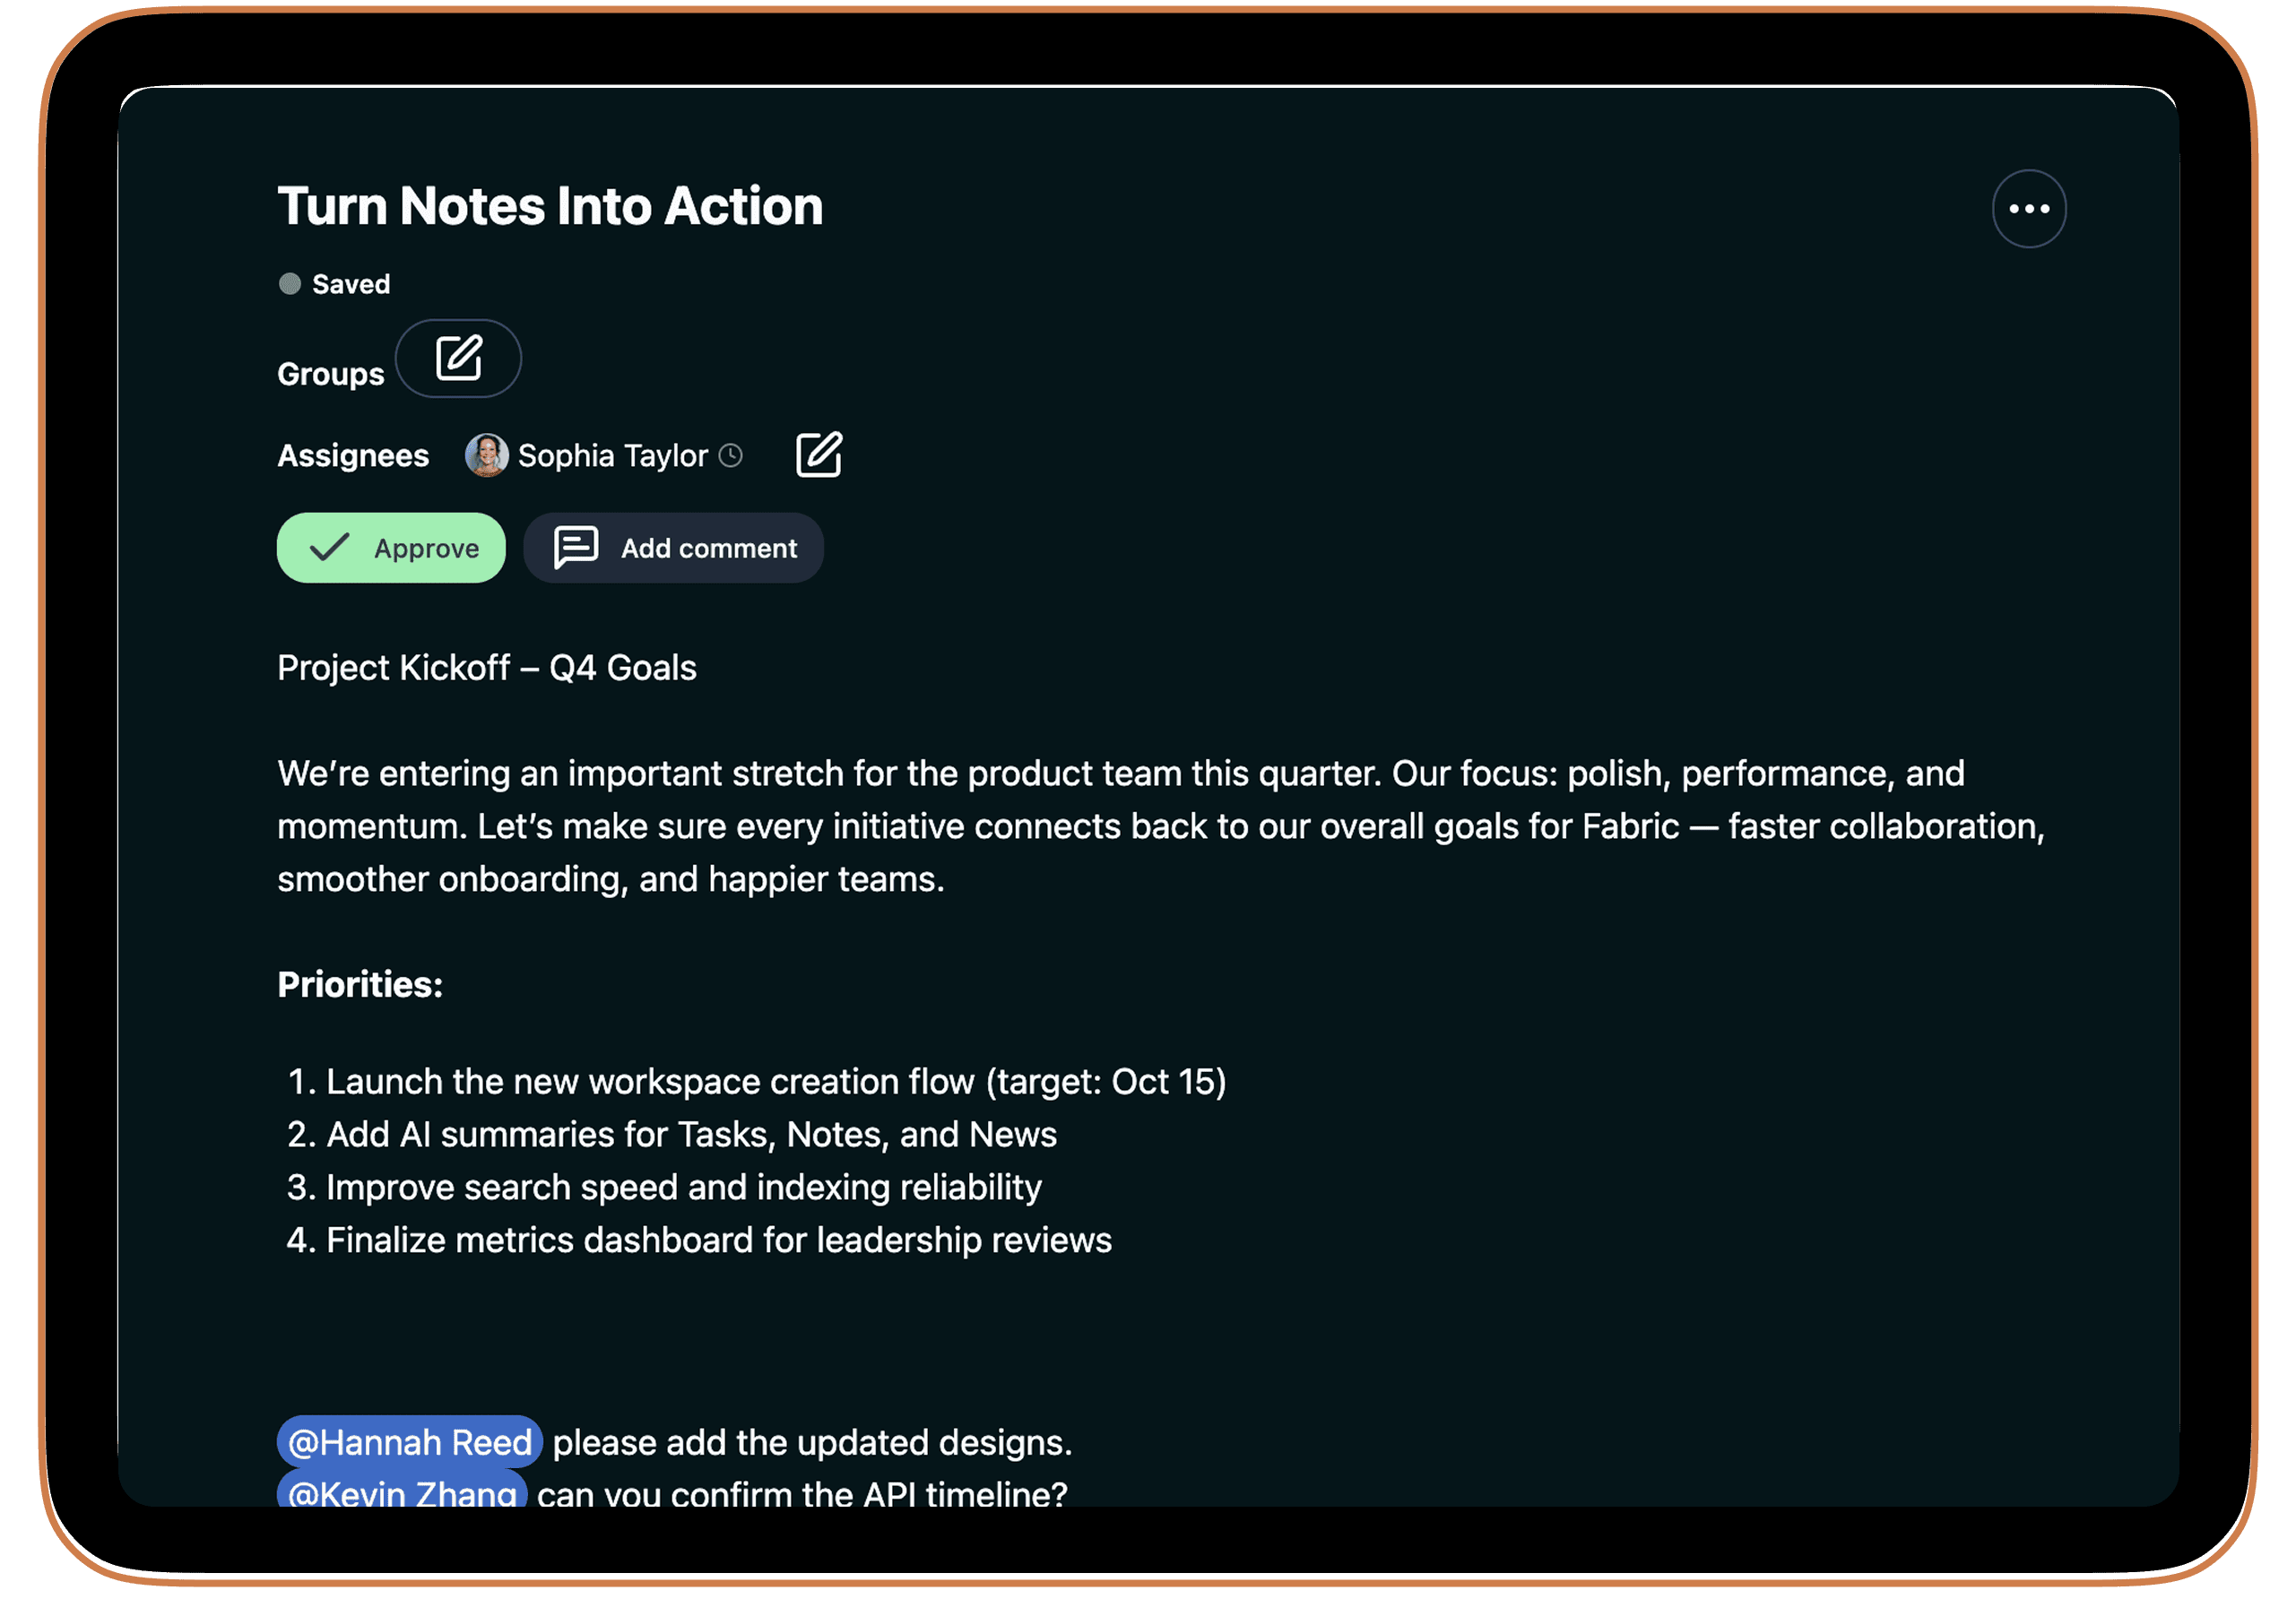The height and width of the screenshot is (1599, 2296).
Task: Click list item about AI summaries
Action: point(690,1135)
